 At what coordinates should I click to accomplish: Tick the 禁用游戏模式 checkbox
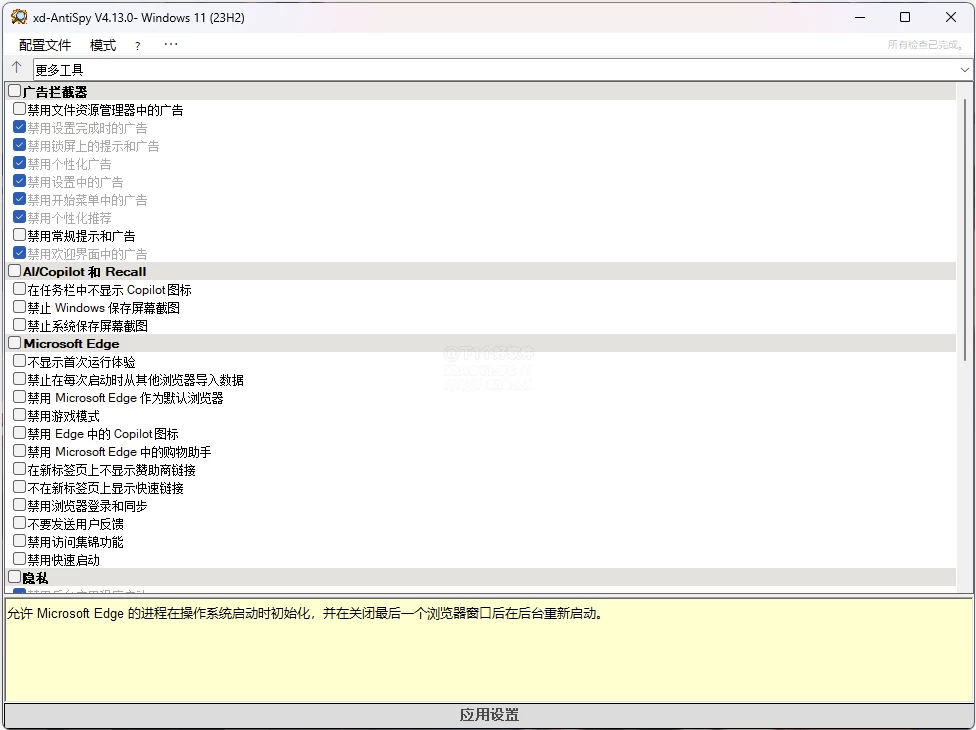[20, 416]
